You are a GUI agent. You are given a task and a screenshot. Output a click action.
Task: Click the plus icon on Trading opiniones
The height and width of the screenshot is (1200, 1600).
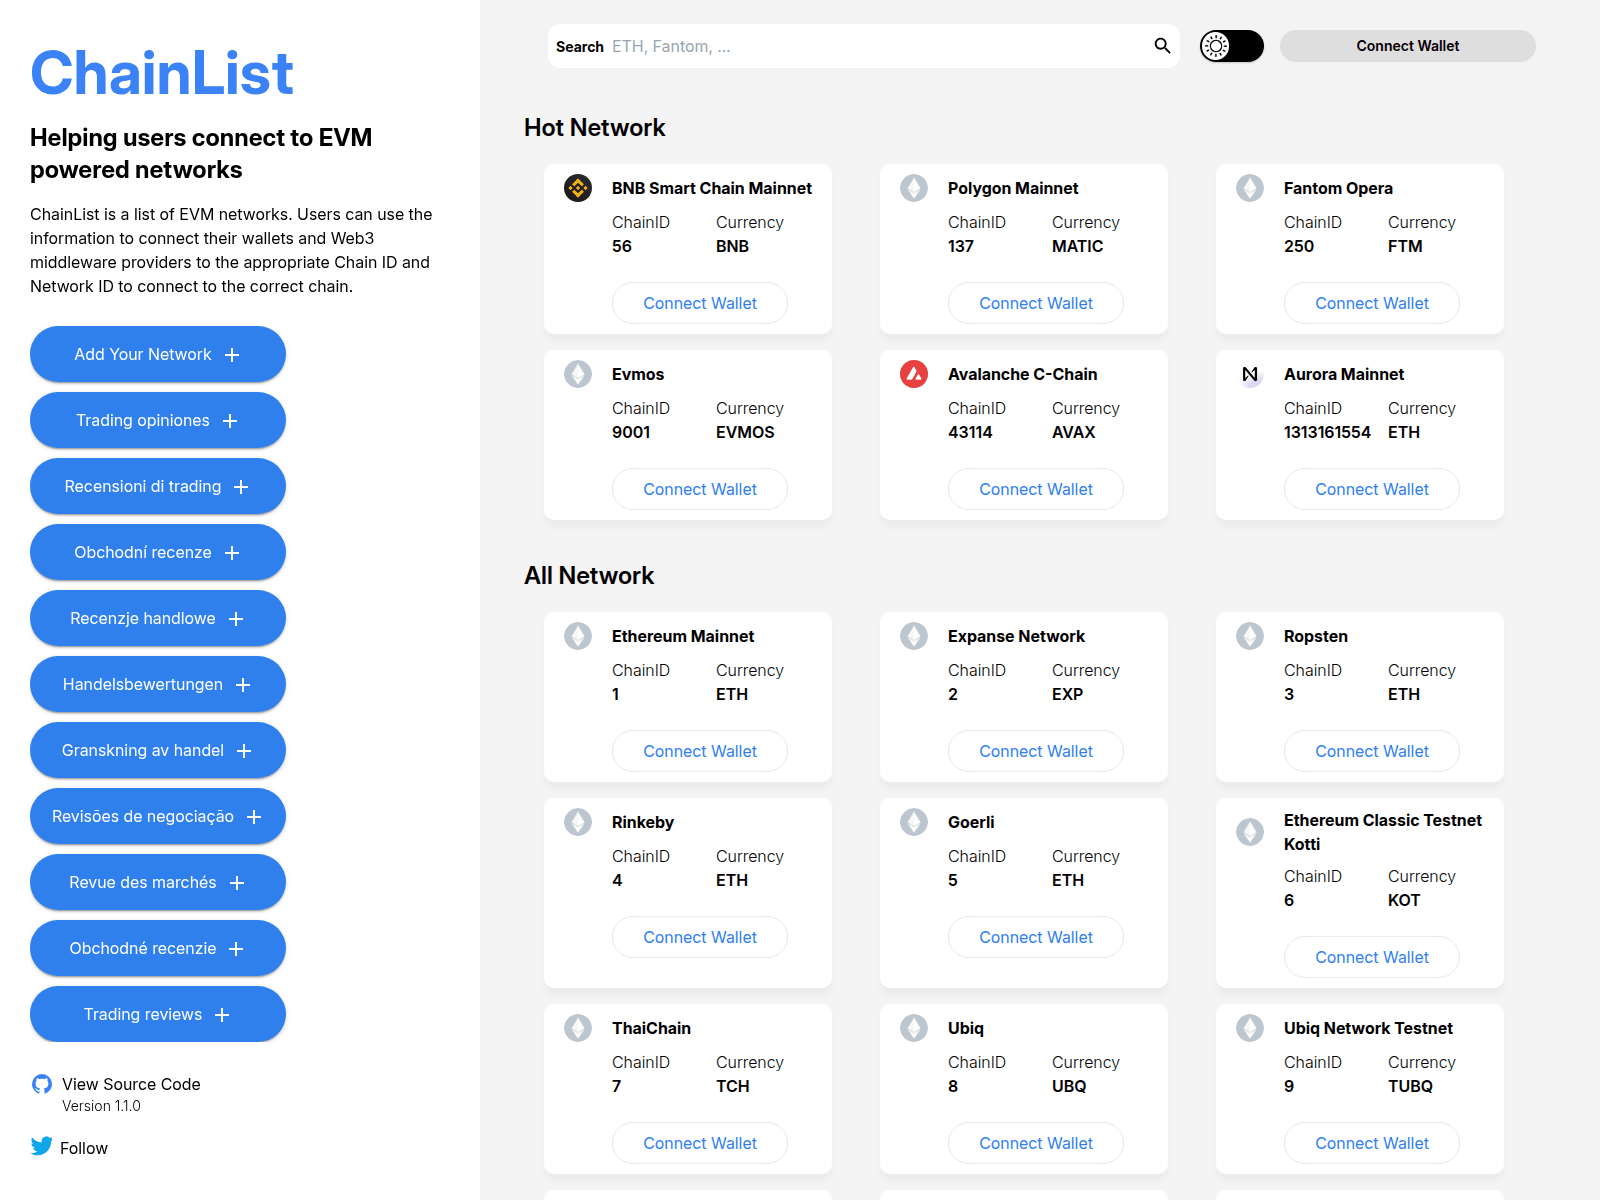230,421
